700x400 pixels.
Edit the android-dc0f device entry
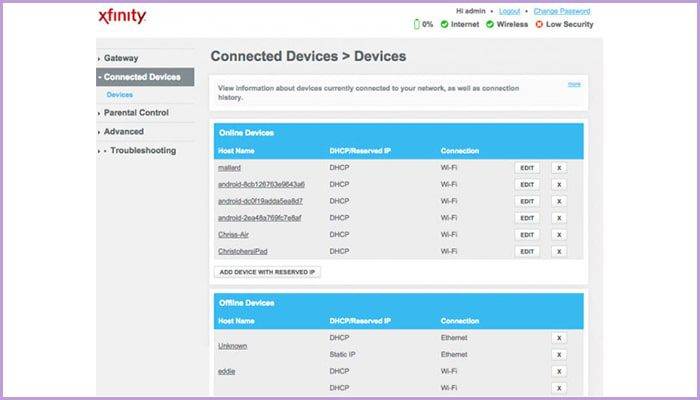click(x=527, y=201)
